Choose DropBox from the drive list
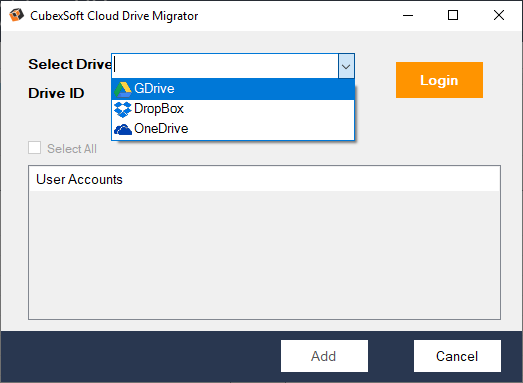The height and width of the screenshot is (383, 523). [233, 109]
